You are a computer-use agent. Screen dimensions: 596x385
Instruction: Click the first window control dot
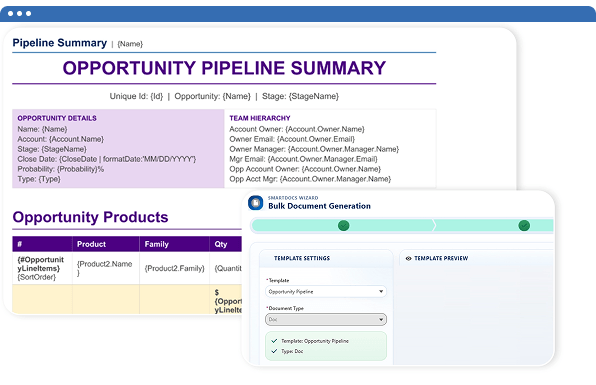(x=10, y=14)
